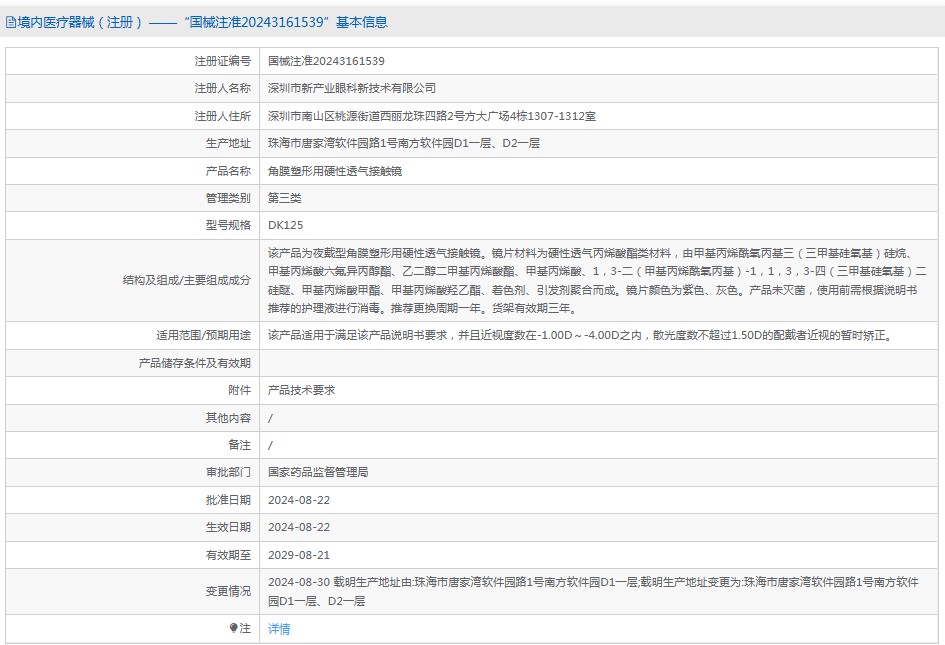
Task: Select the production address value in 生产地址 row
Action: (x=404, y=143)
